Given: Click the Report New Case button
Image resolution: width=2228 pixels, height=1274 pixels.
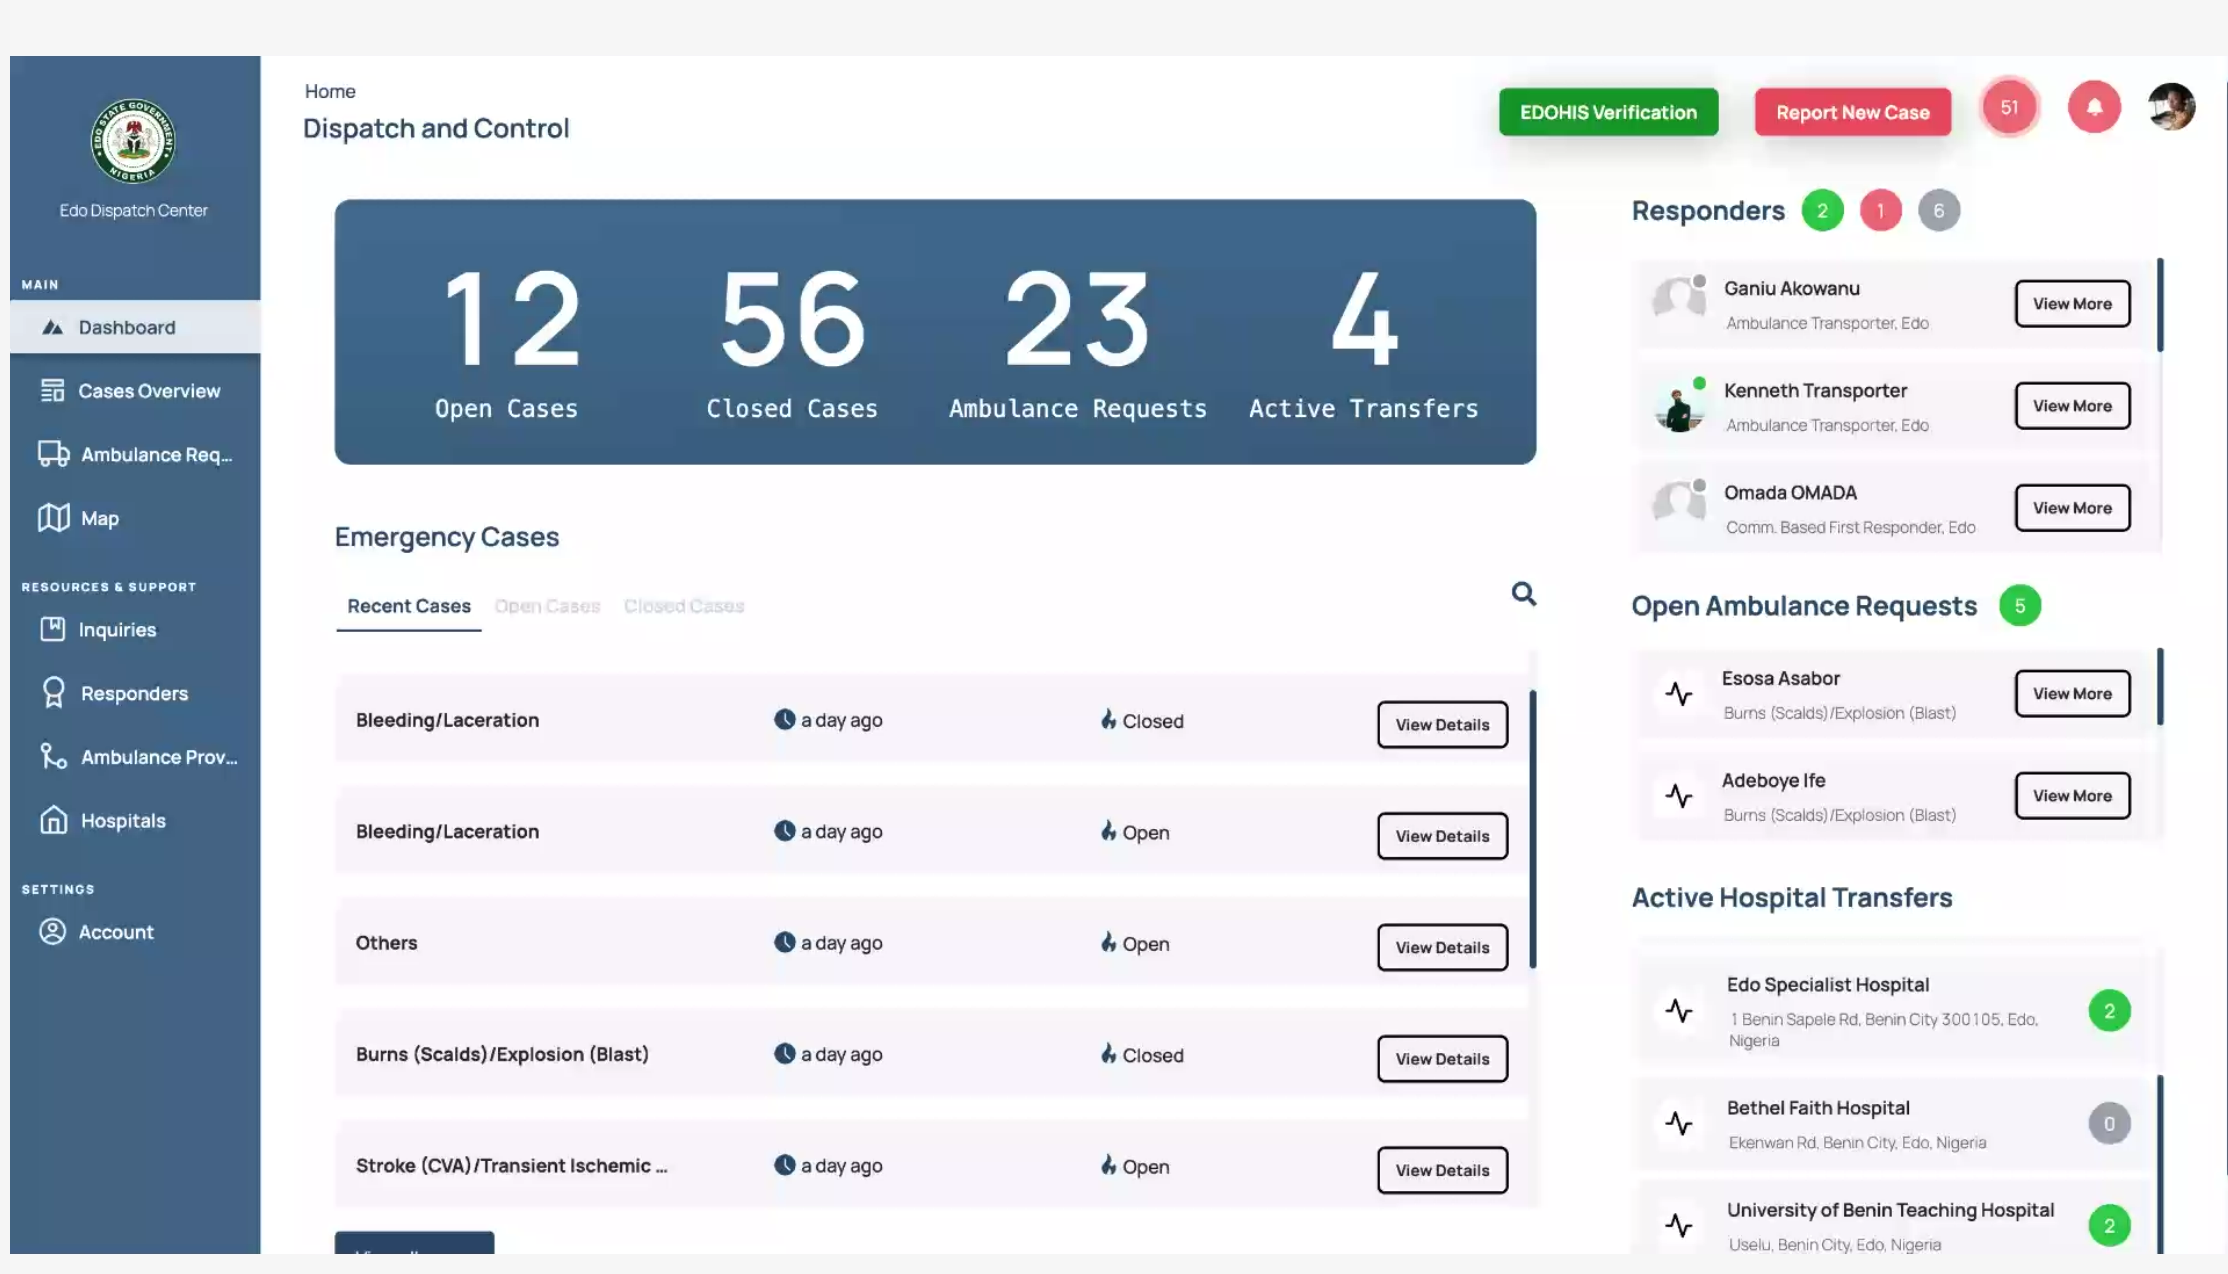Looking at the screenshot, I should click(x=1852, y=113).
